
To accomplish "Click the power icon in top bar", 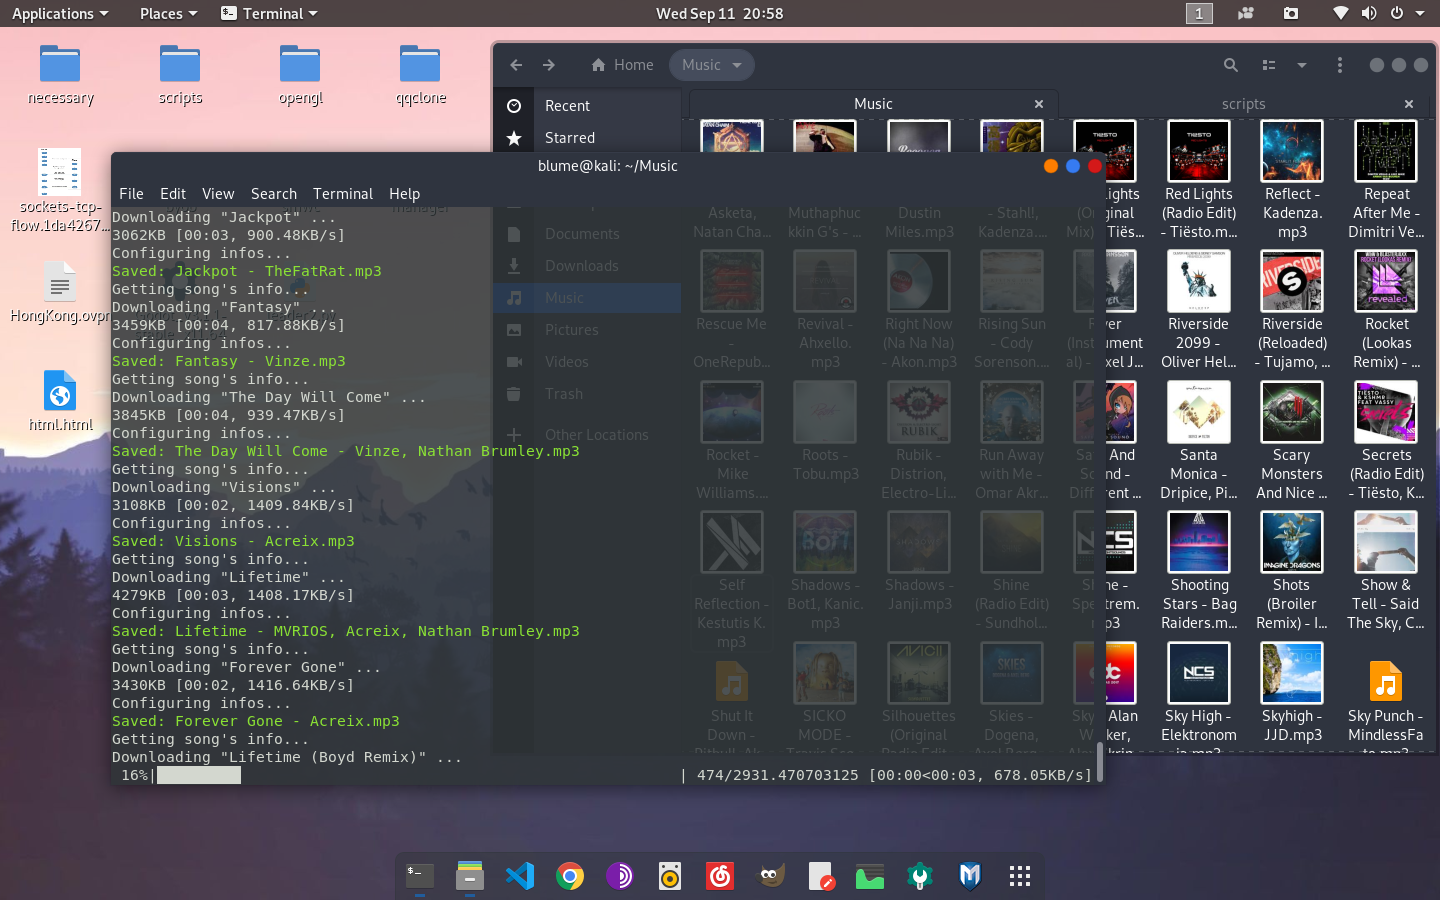I will 1397,13.
